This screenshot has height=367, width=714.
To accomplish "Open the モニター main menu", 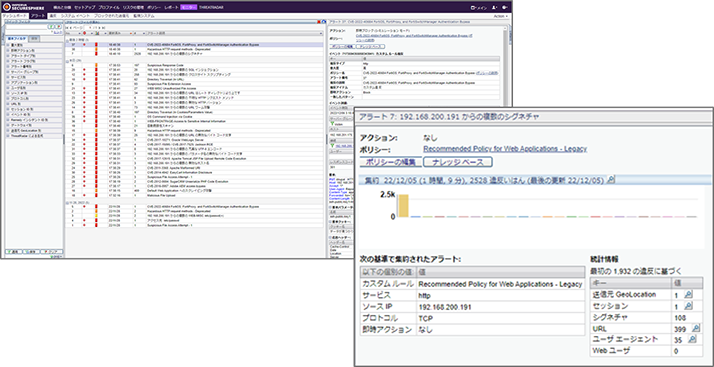I will click(x=189, y=8).
